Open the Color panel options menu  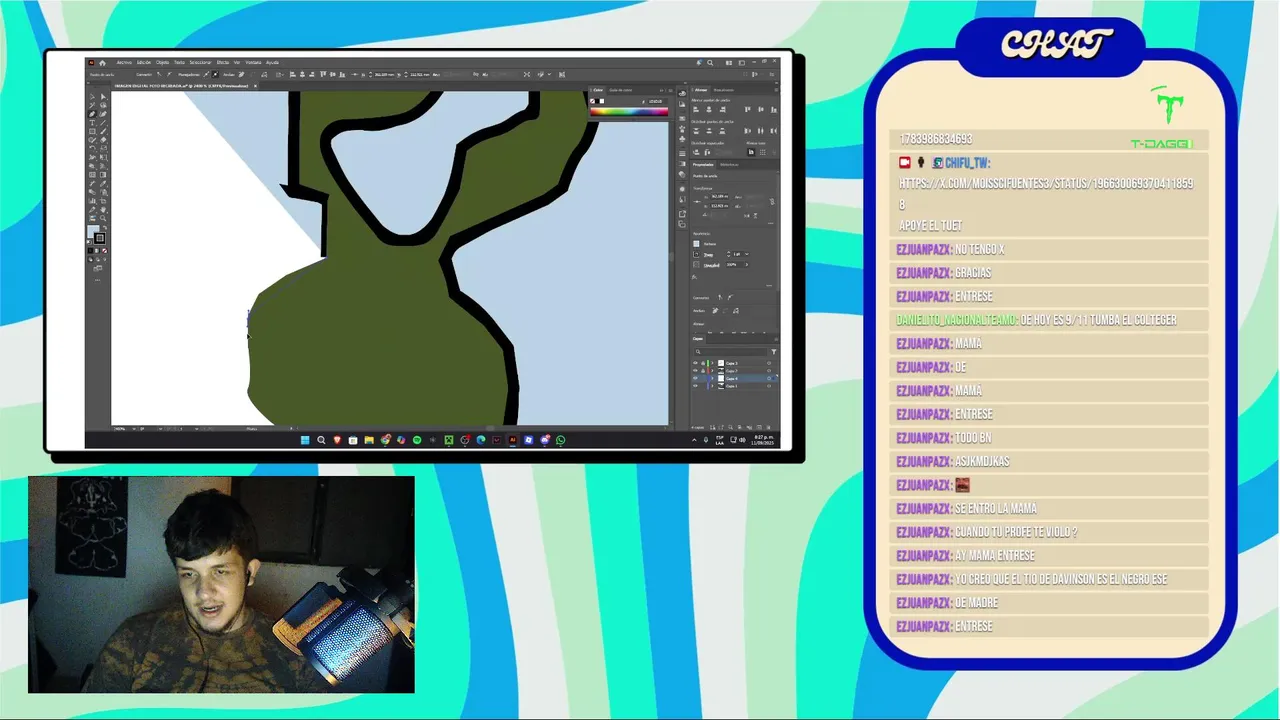(671, 90)
